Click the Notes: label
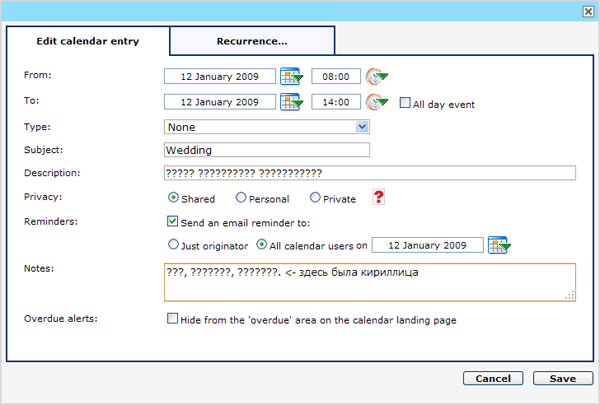 point(39,268)
